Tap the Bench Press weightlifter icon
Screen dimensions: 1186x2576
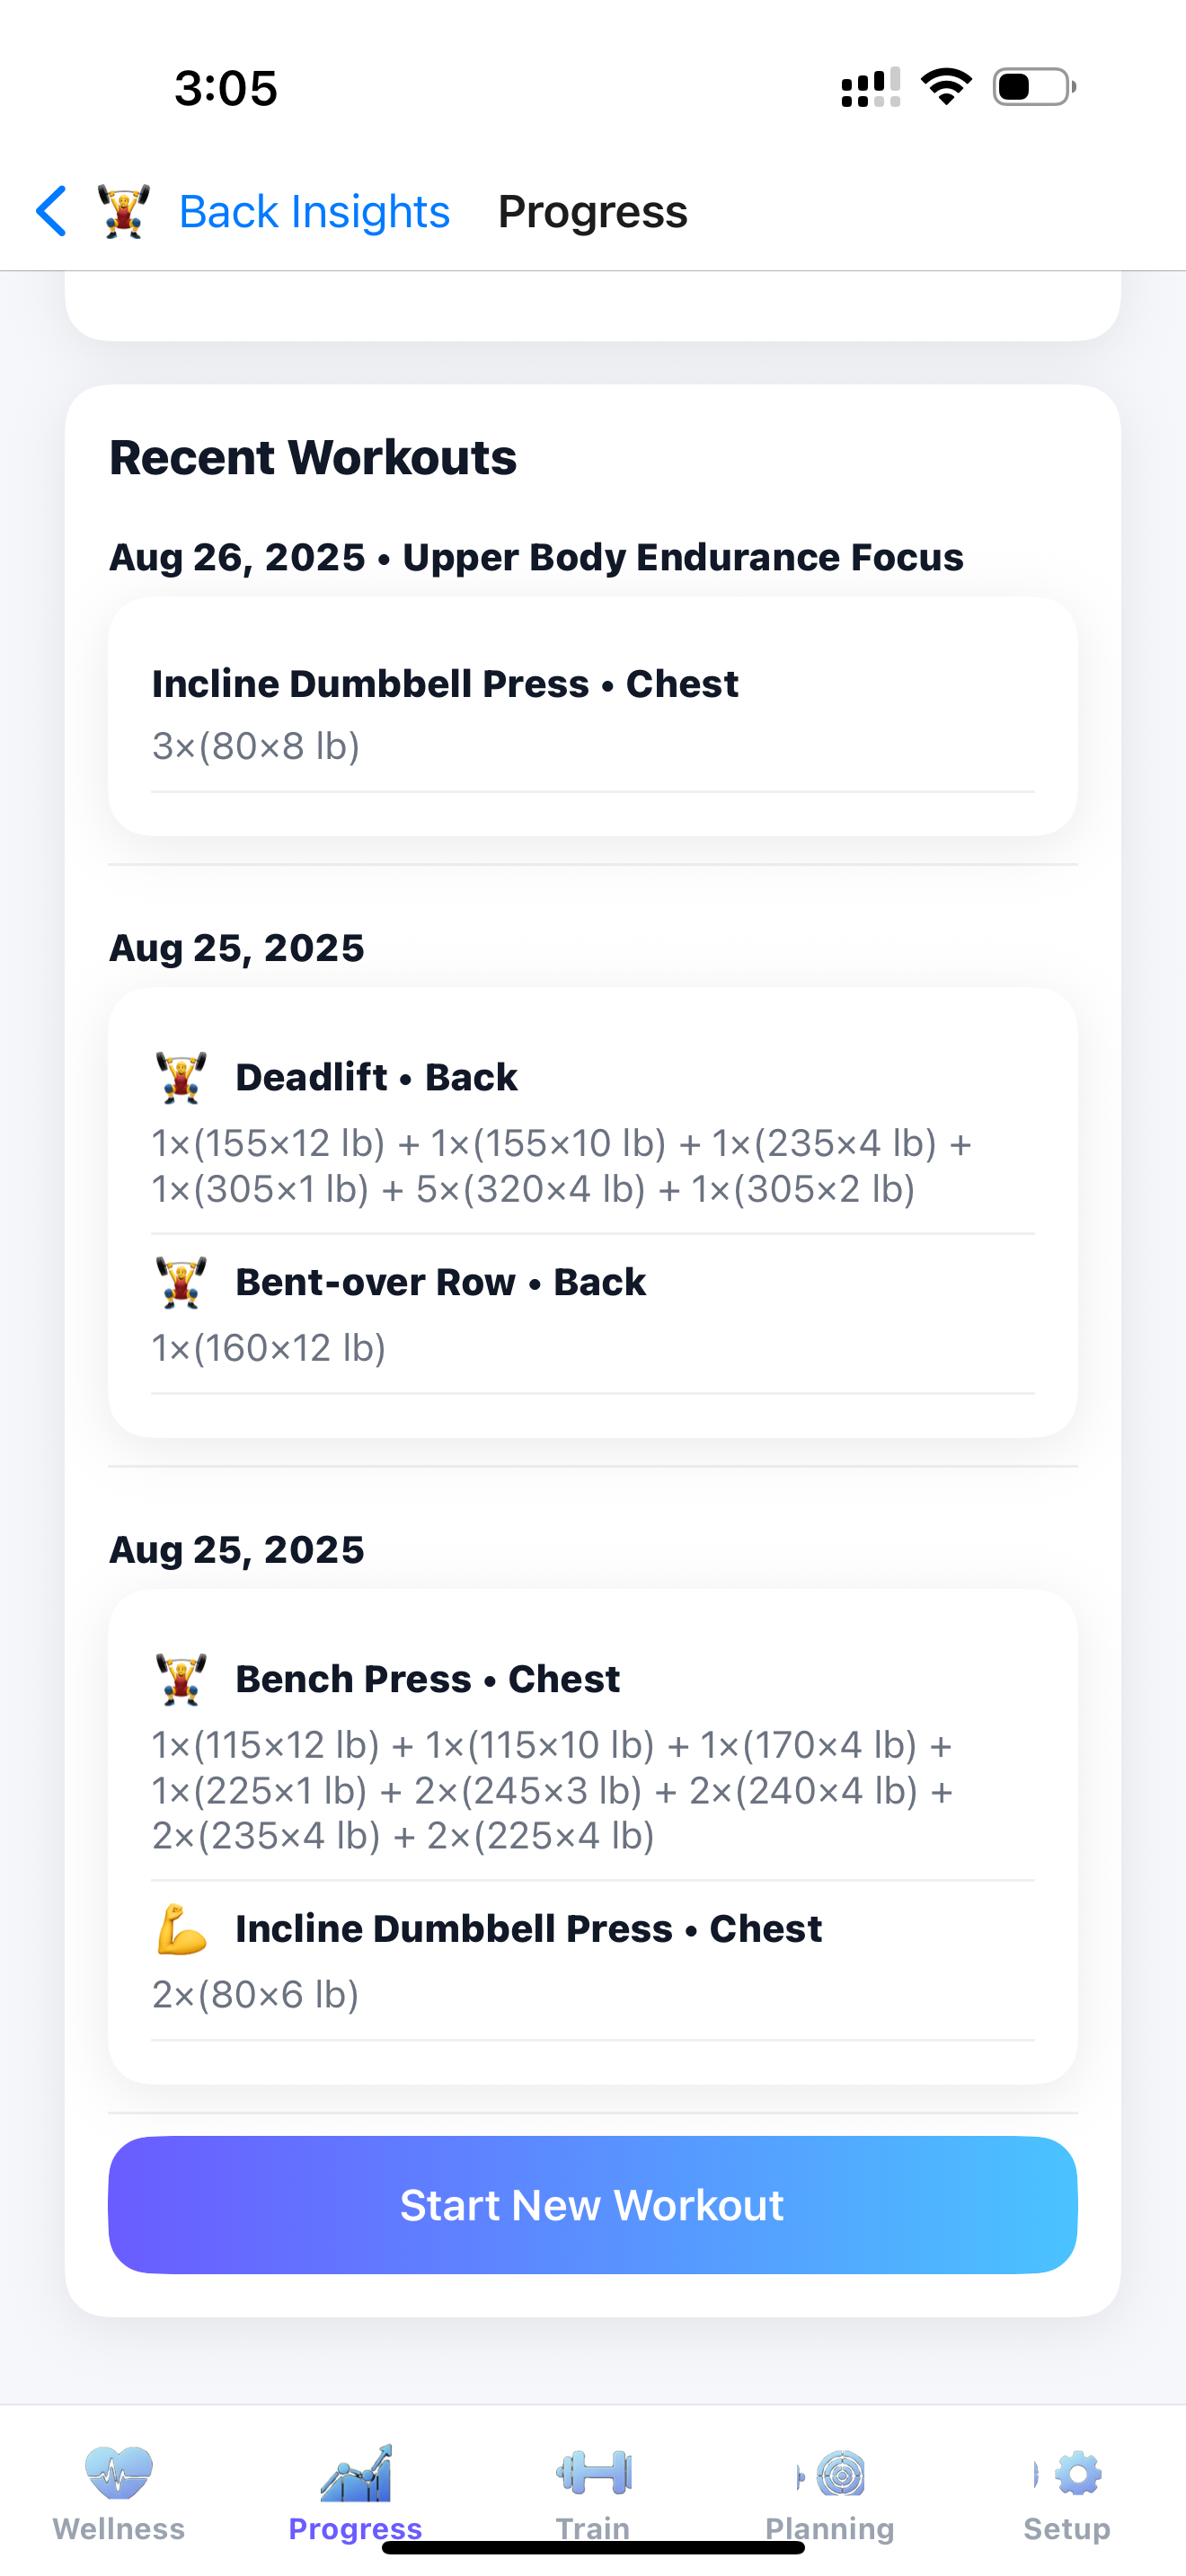[x=181, y=1680]
